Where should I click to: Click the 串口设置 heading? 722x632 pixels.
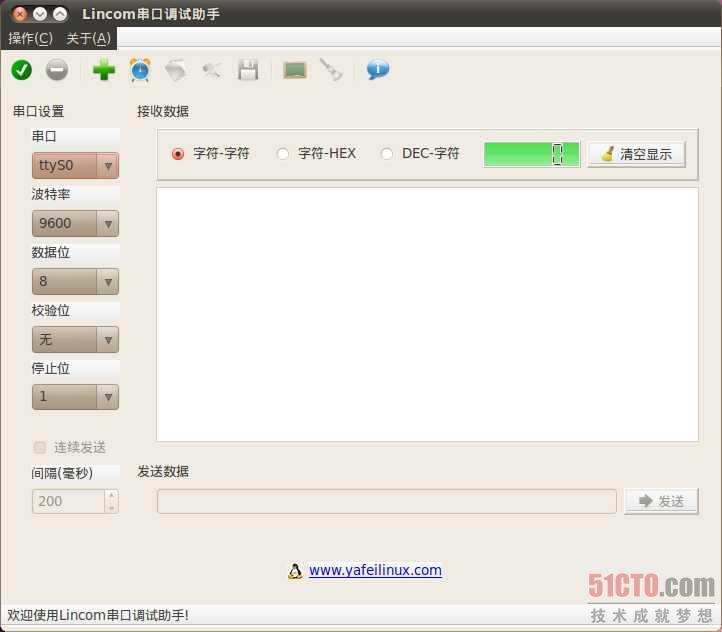pyautogui.click(x=39, y=111)
